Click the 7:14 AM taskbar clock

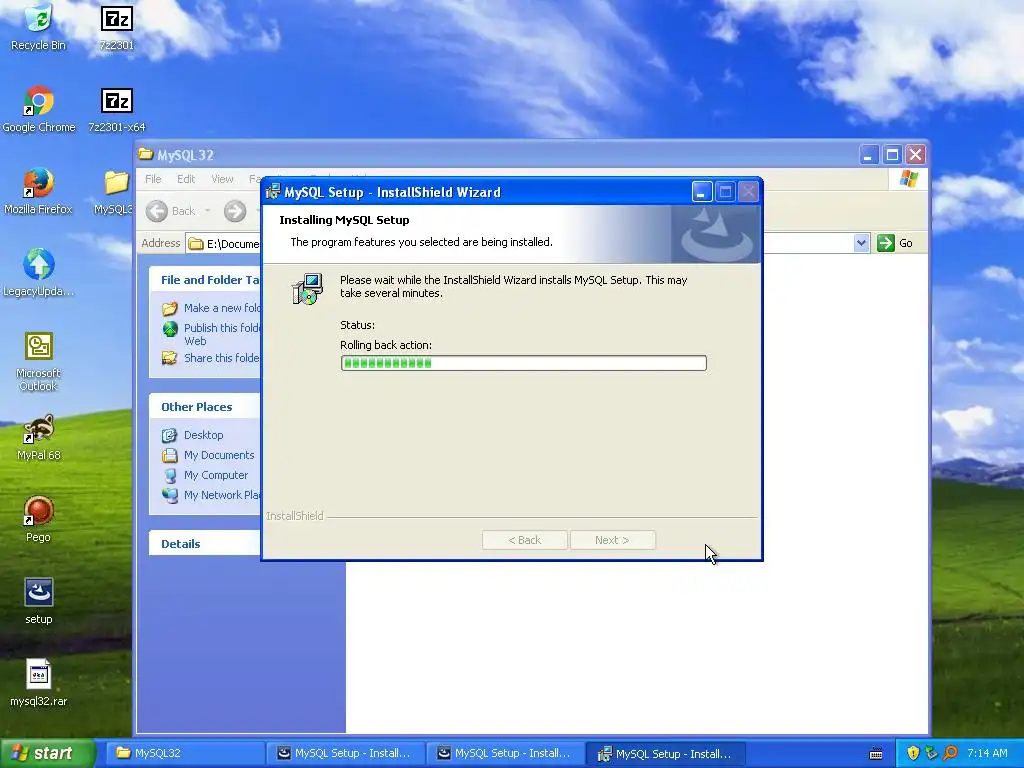[987, 753]
